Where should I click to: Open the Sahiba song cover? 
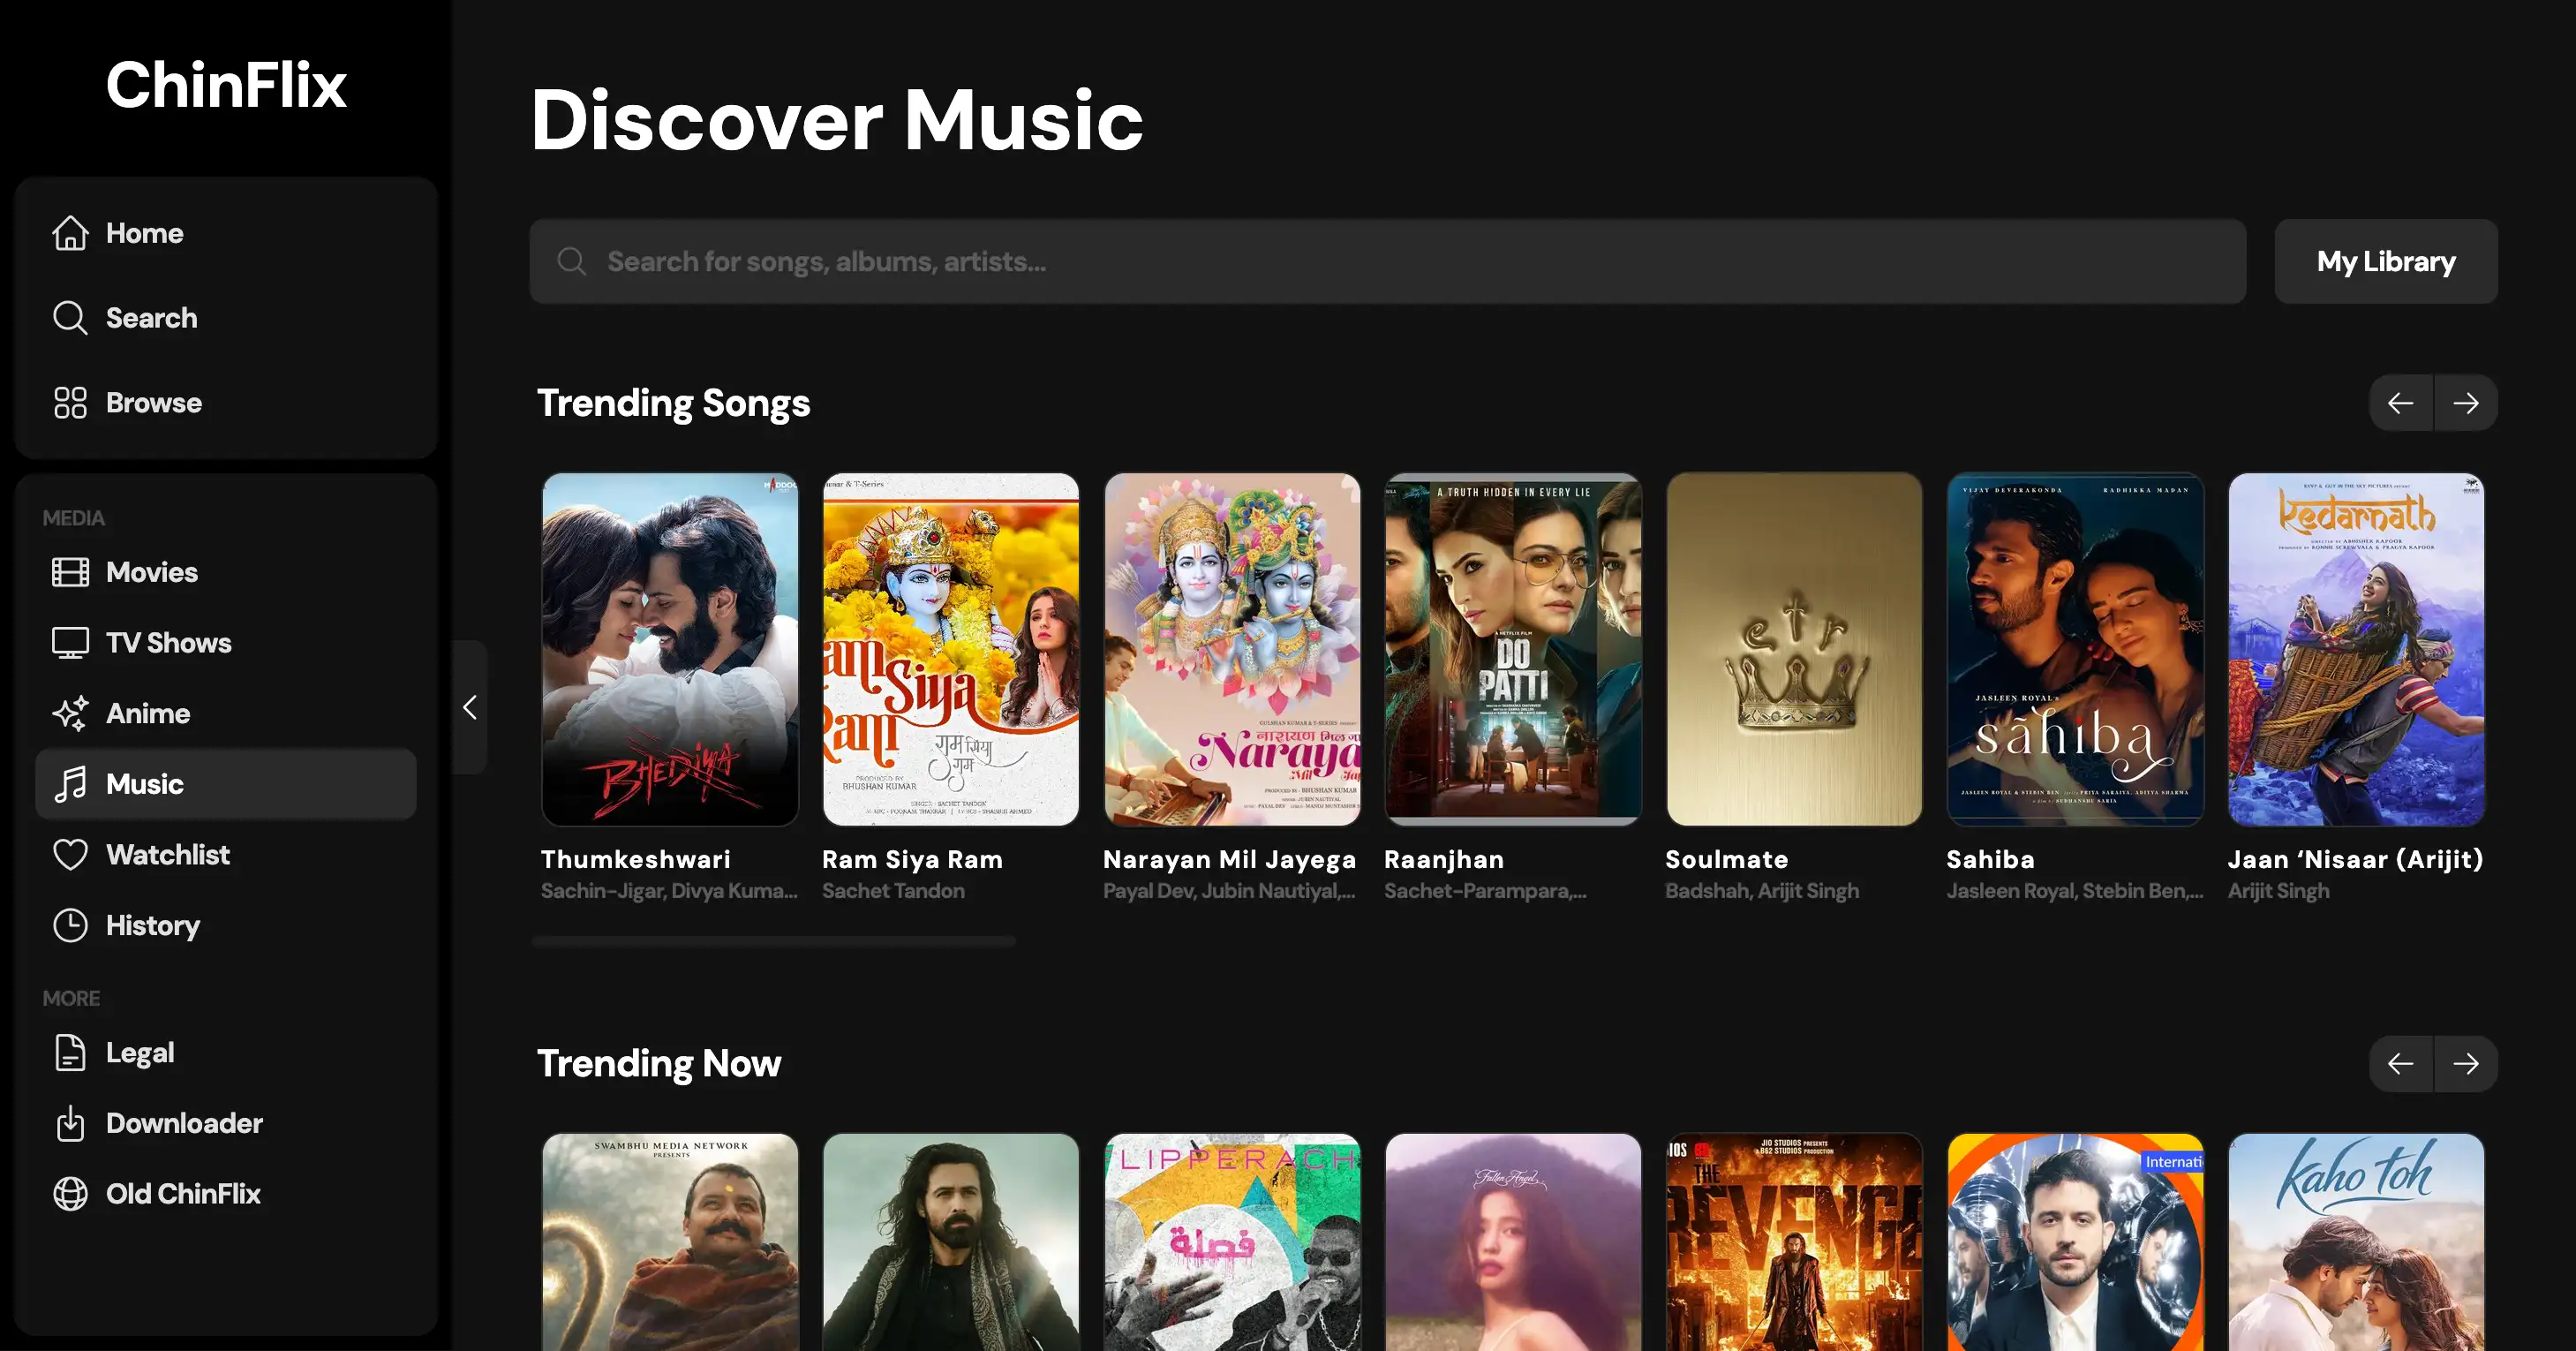2075,650
